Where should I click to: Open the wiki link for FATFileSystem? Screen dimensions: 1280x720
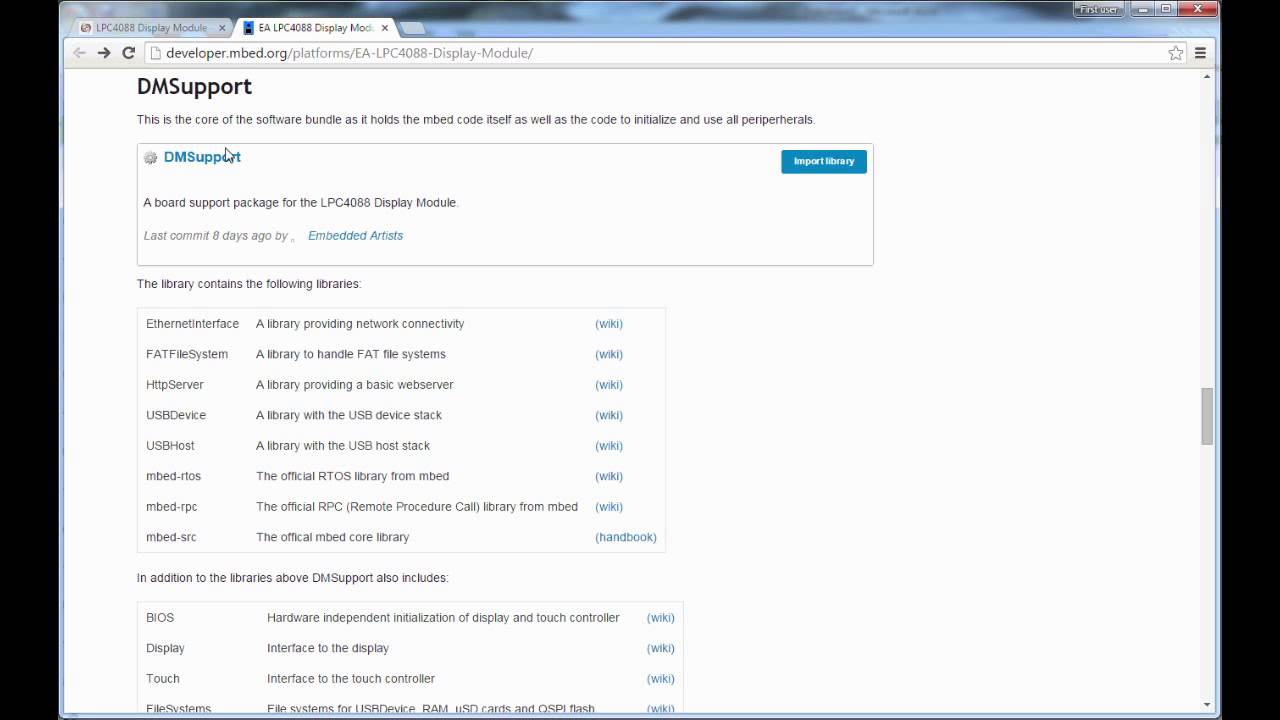pos(609,354)
